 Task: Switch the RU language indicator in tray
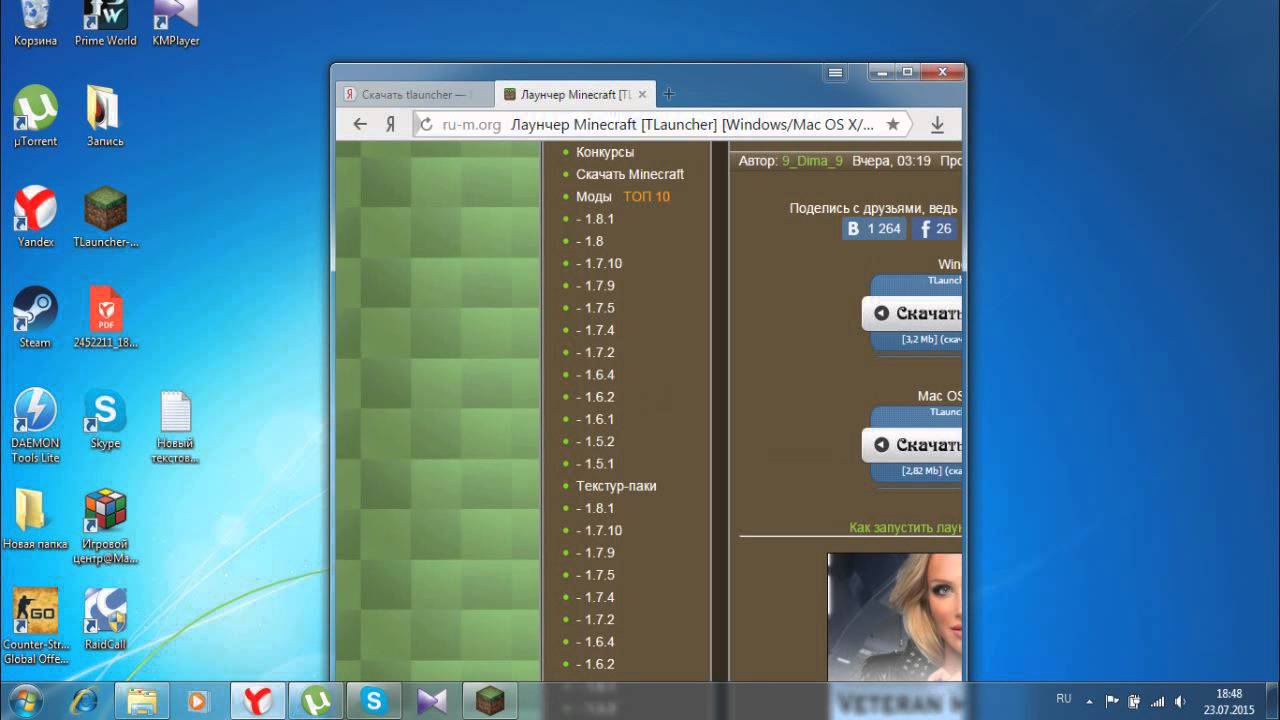pyautogui.click(x=1064, y=699)
